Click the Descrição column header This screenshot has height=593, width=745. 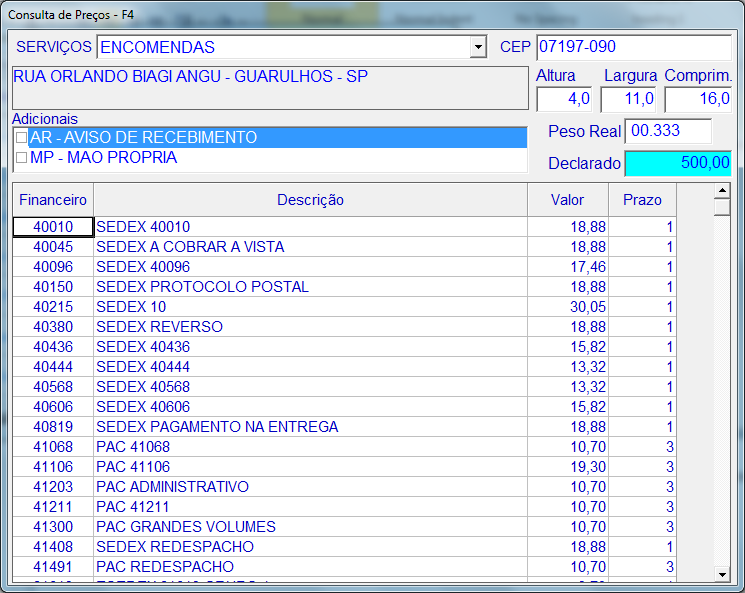click(x=310, y=200)
